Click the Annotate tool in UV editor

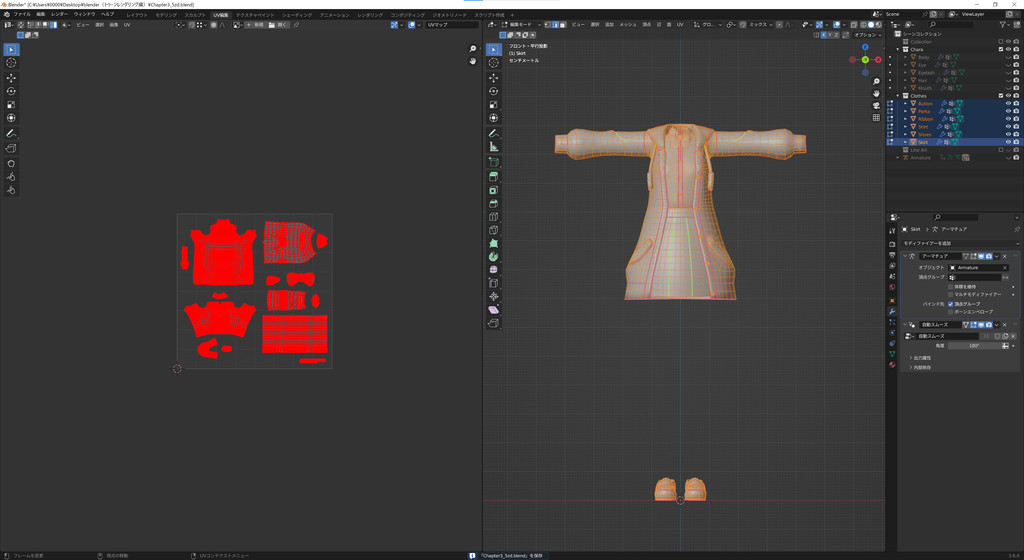coord(11,133)
